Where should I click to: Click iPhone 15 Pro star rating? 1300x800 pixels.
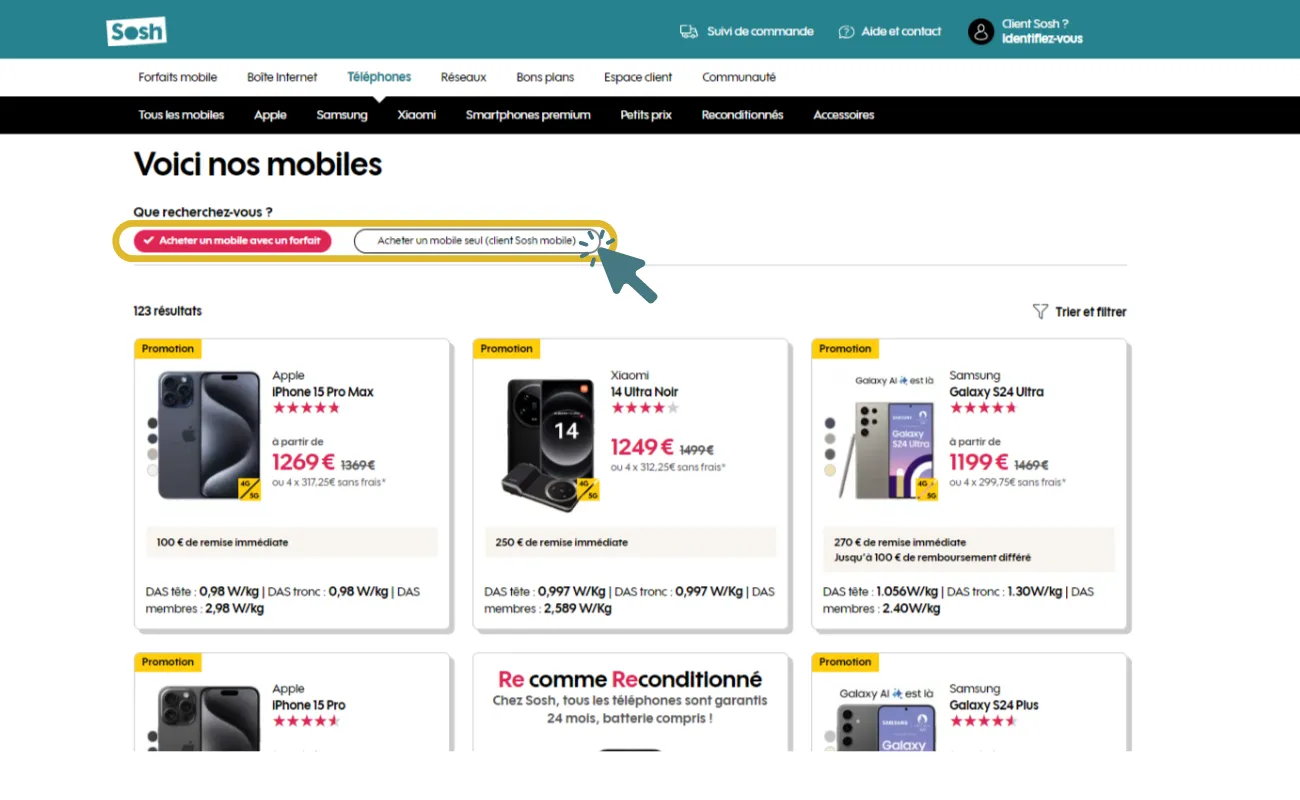(x=306, y=721)
